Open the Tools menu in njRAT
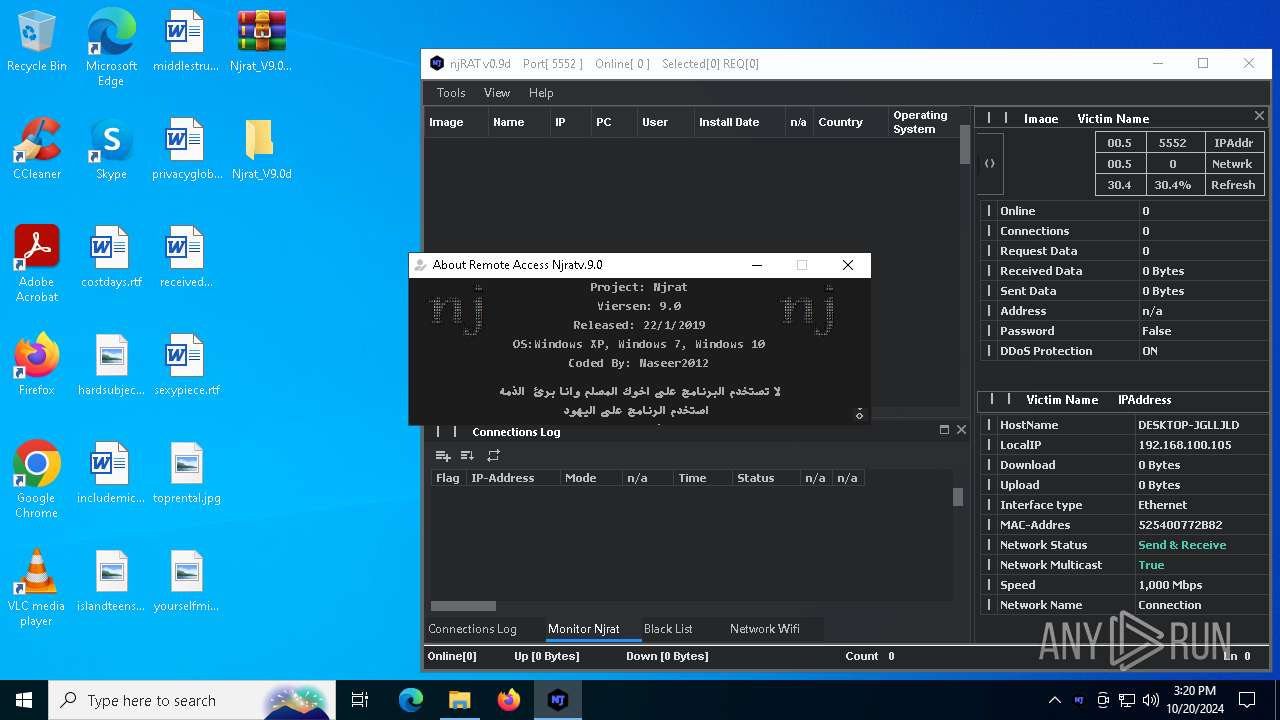Screen dimensions: 1280x720 (451, 93)
